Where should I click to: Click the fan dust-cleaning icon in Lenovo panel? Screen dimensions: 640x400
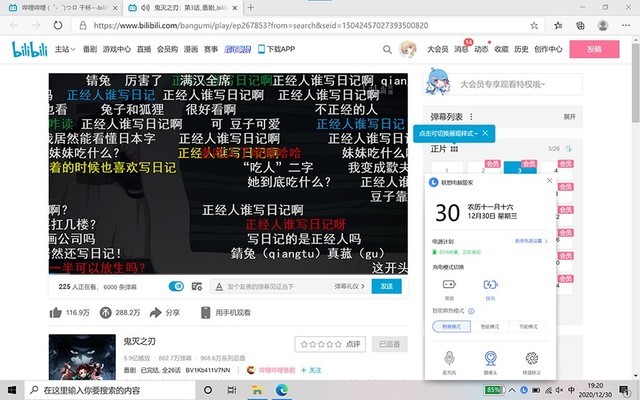(x=531, y=358)
